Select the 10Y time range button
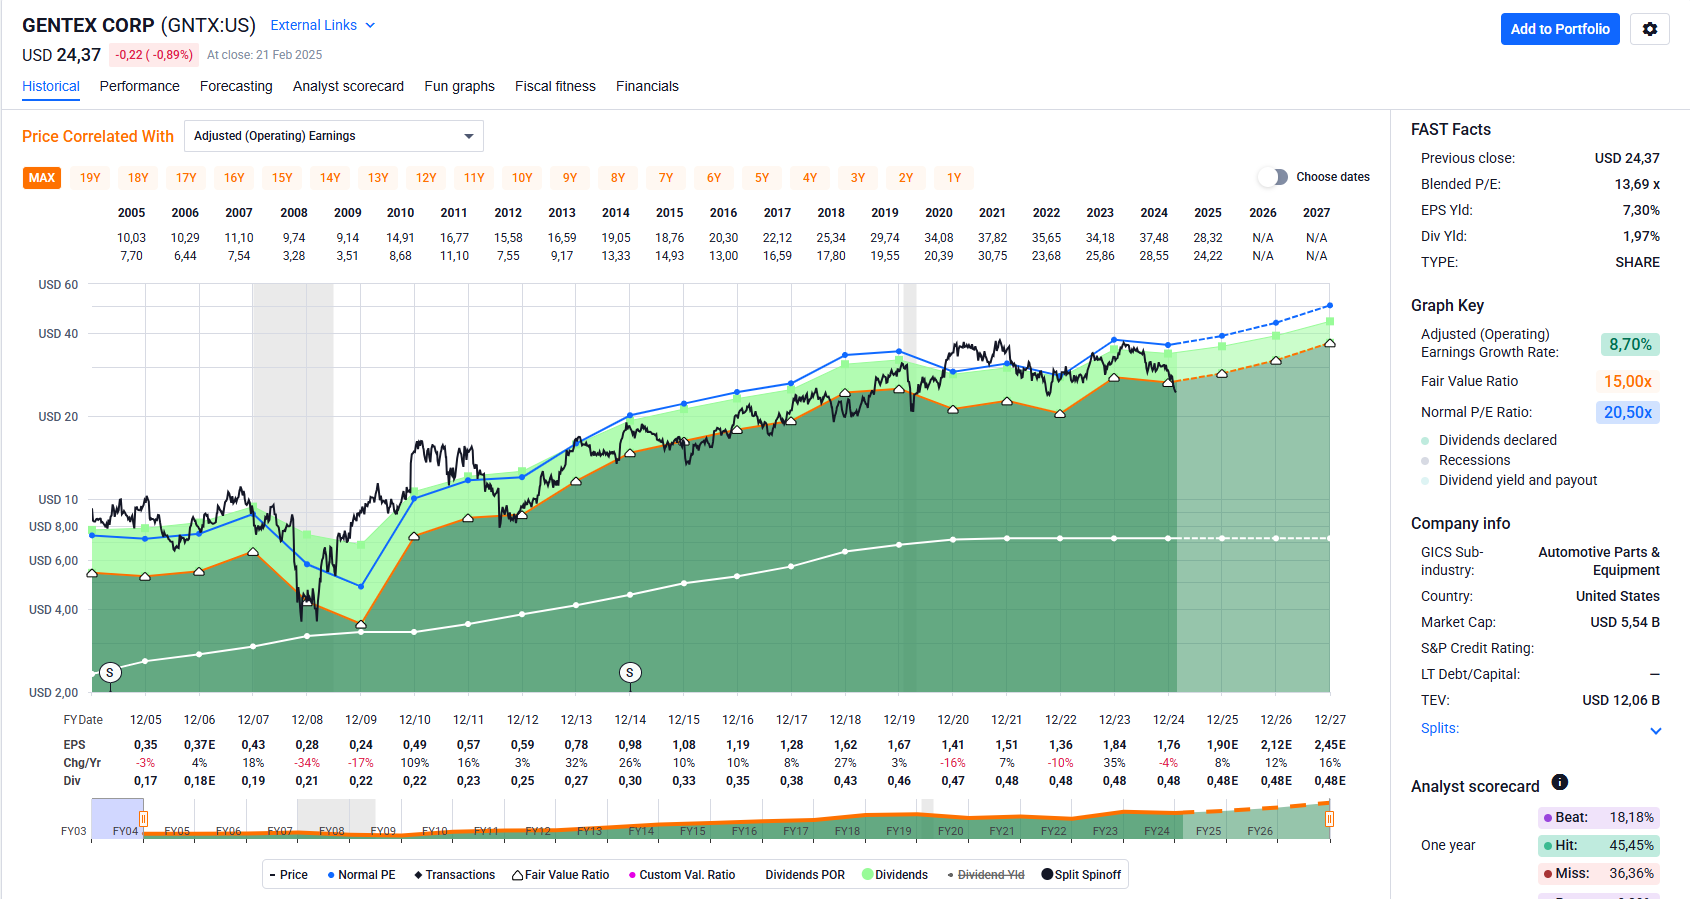 tap(522, 178)
